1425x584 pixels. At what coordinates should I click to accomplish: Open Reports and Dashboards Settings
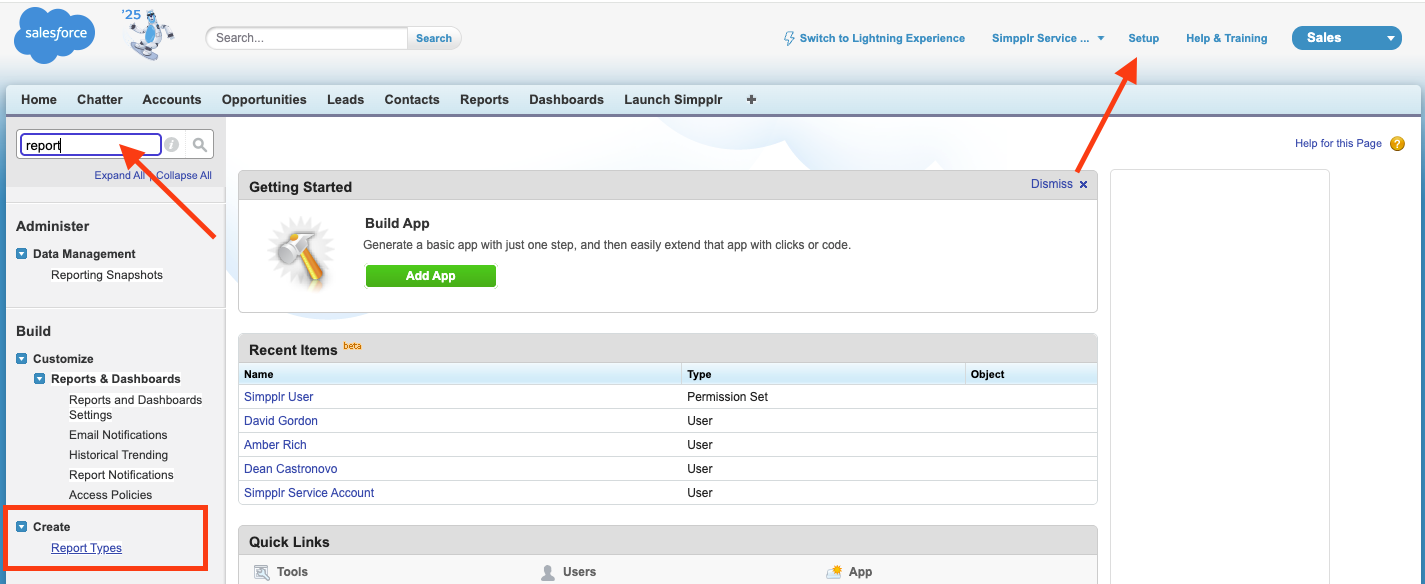(136, 407)
